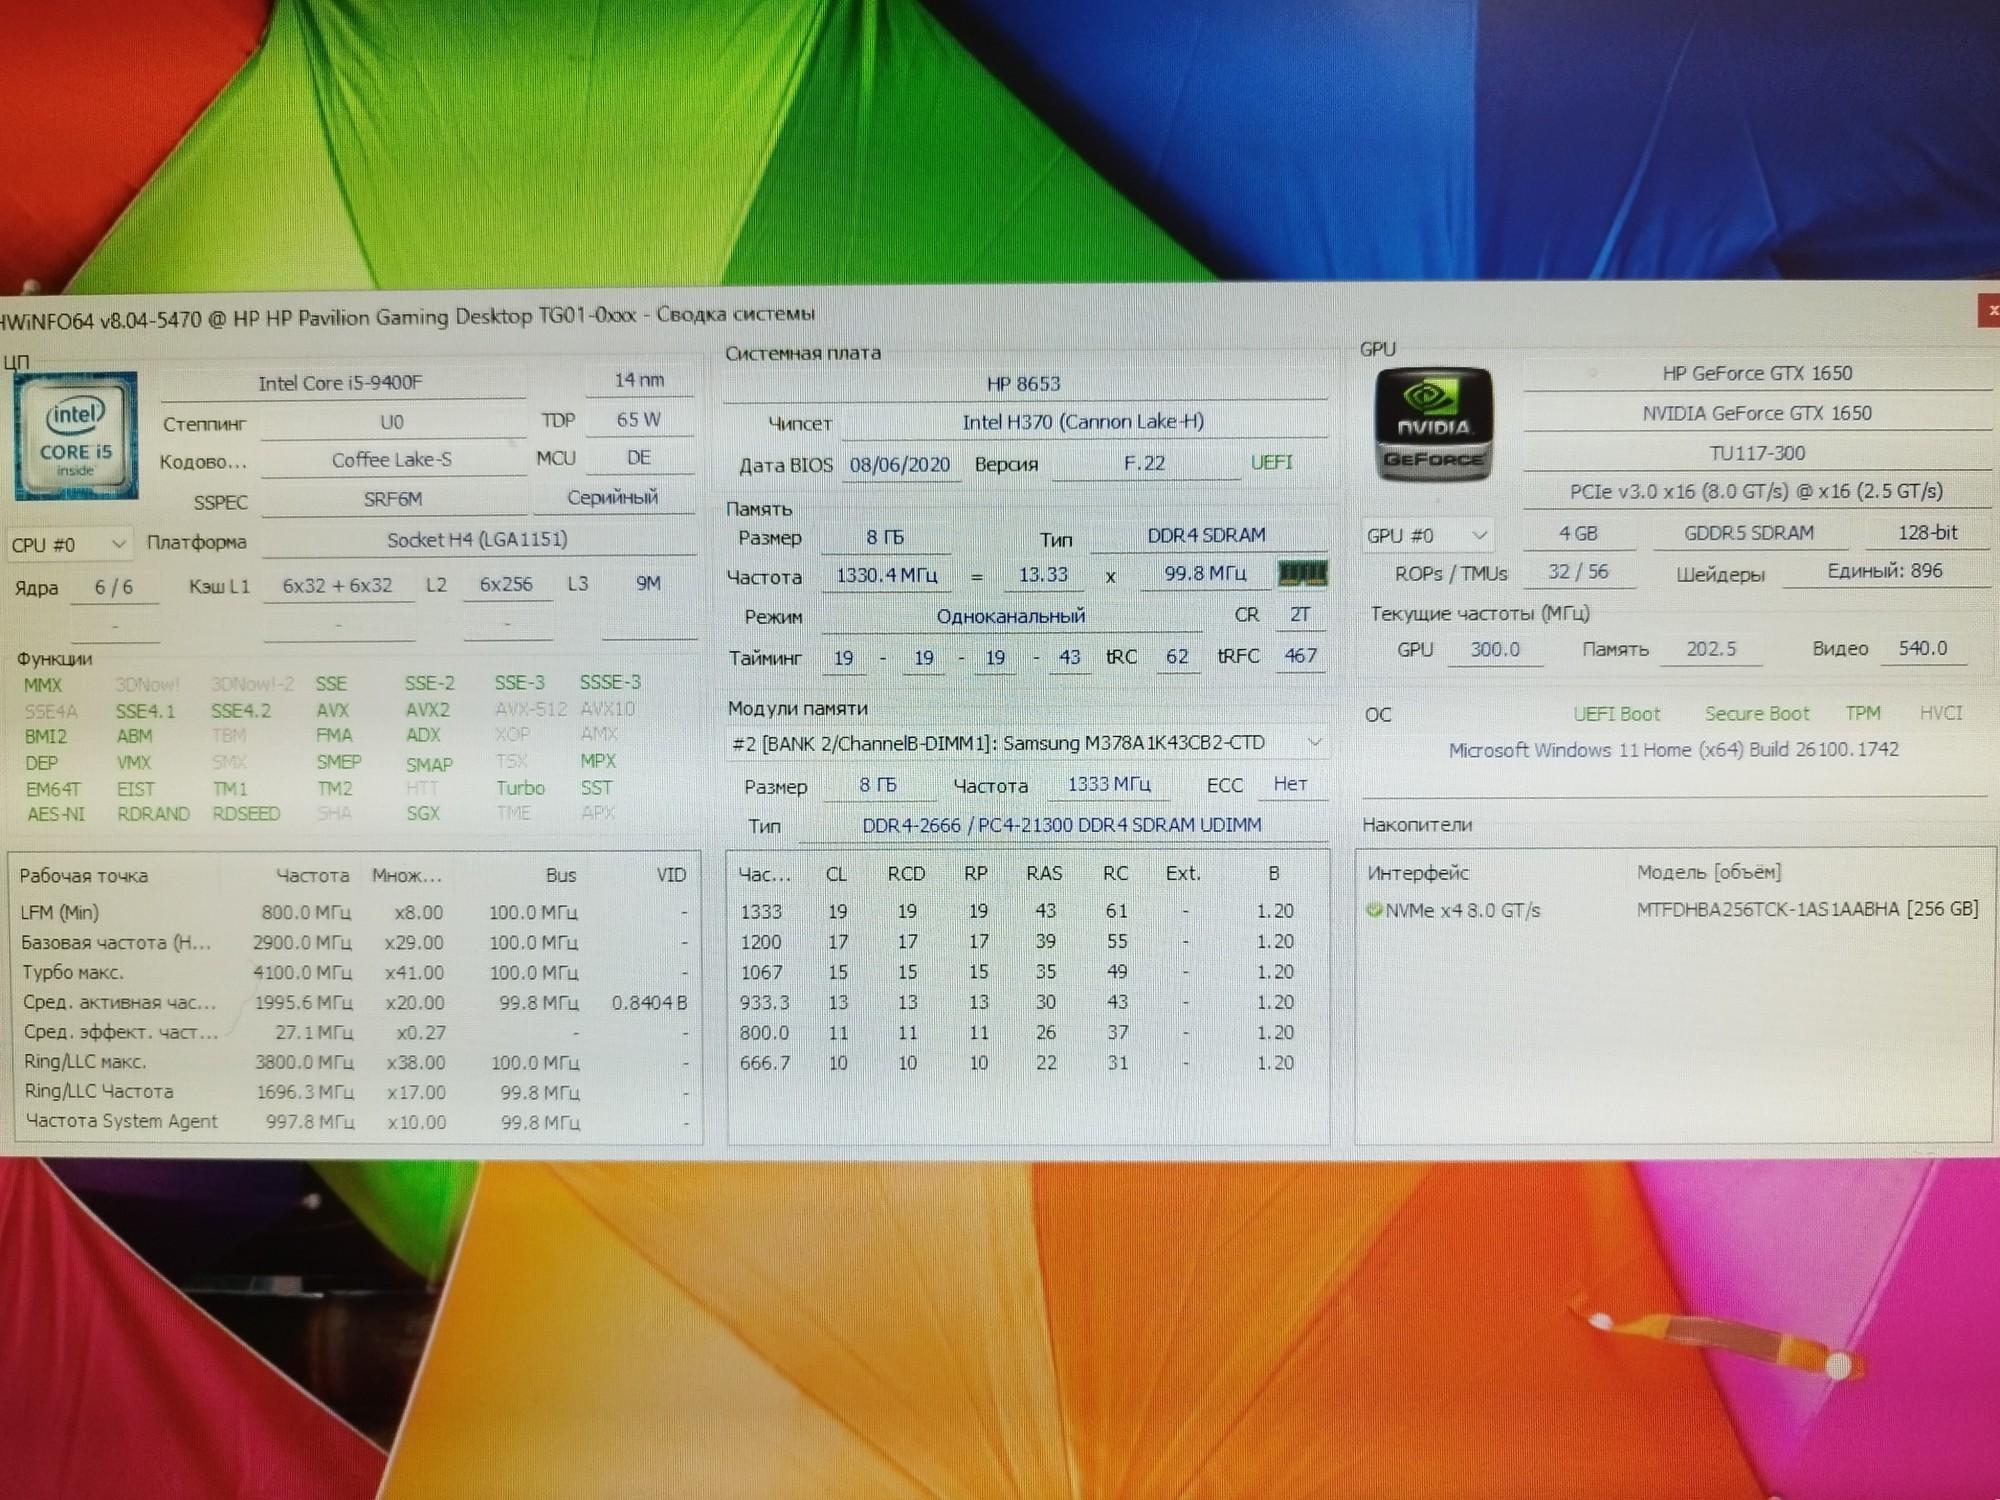
Task: Click the 0.8404 В VID value
Action: coord(649,1003)
